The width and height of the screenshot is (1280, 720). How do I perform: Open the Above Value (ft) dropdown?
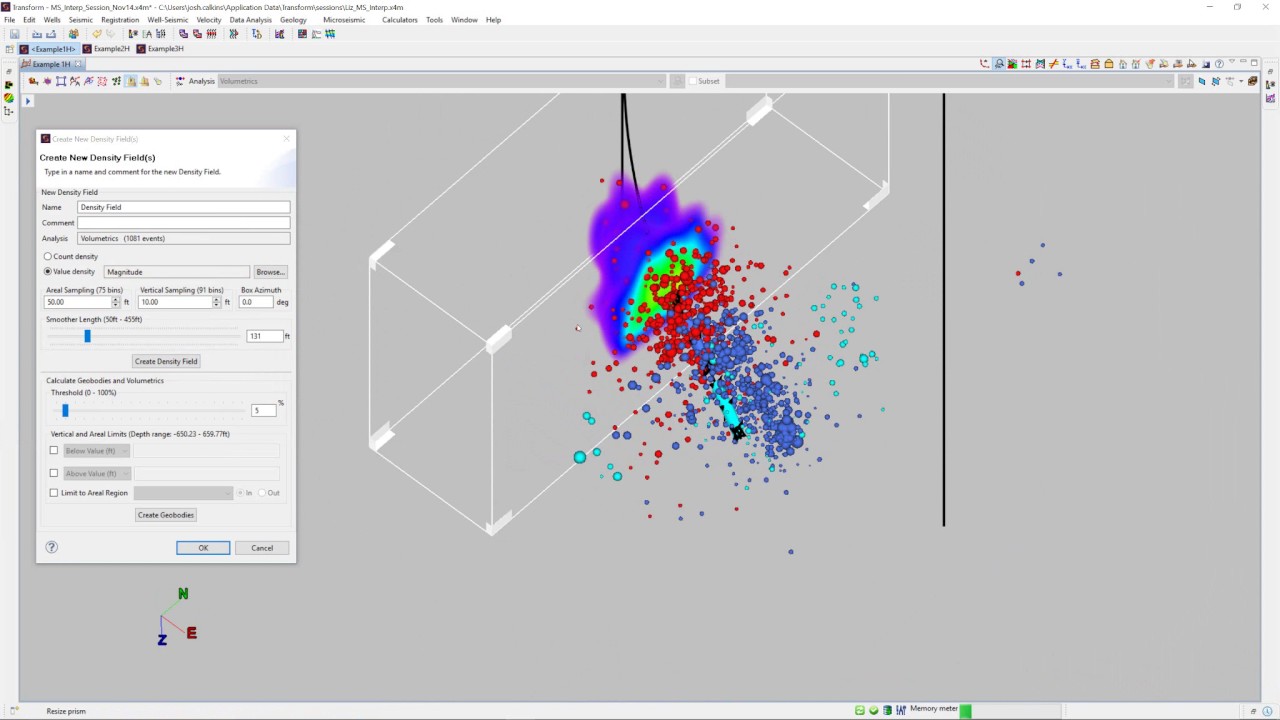[97, 473]
